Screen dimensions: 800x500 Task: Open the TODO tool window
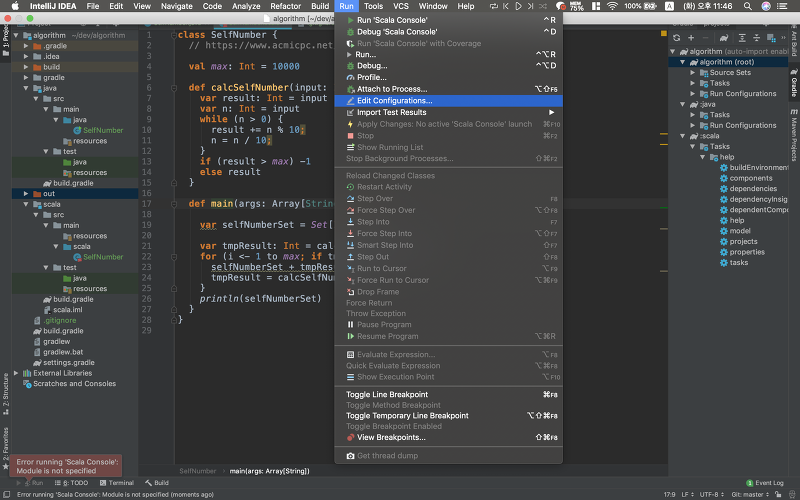click(71, 483)
